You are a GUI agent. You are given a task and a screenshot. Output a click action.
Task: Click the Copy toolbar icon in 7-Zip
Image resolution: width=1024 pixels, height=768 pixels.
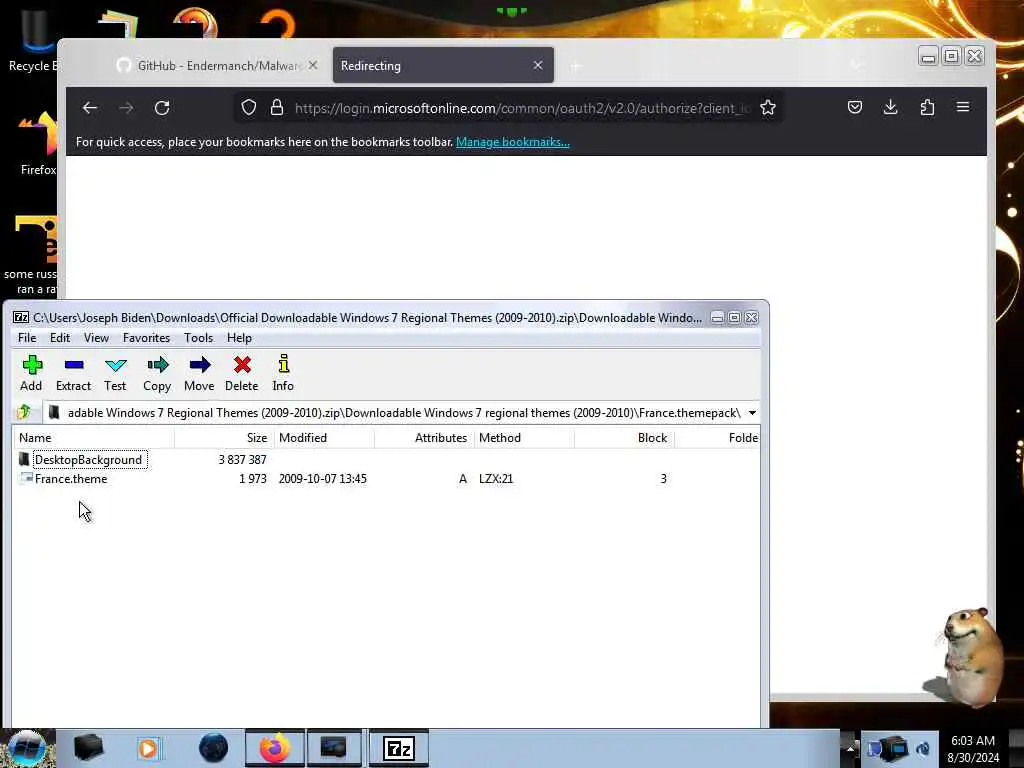point(157,373)
